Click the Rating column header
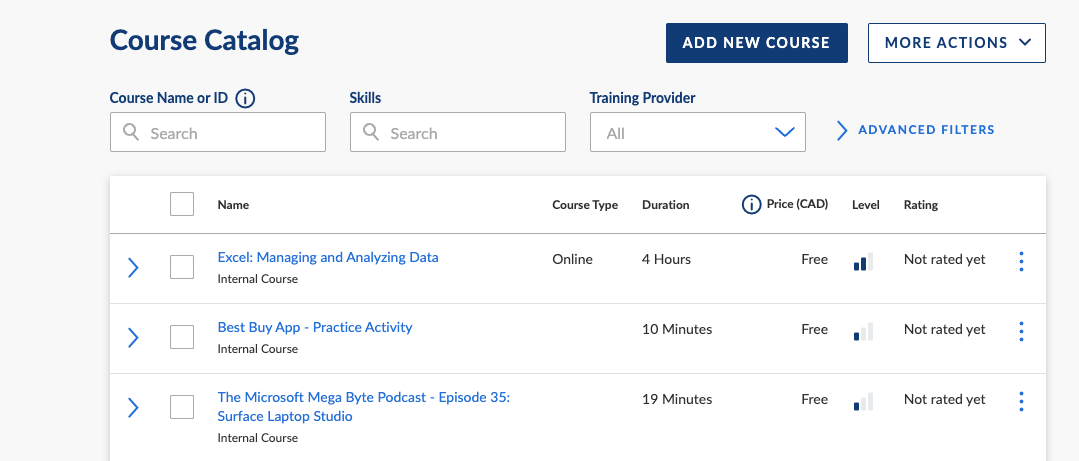Screen dimensions: 1079x461 coord(921,204)
